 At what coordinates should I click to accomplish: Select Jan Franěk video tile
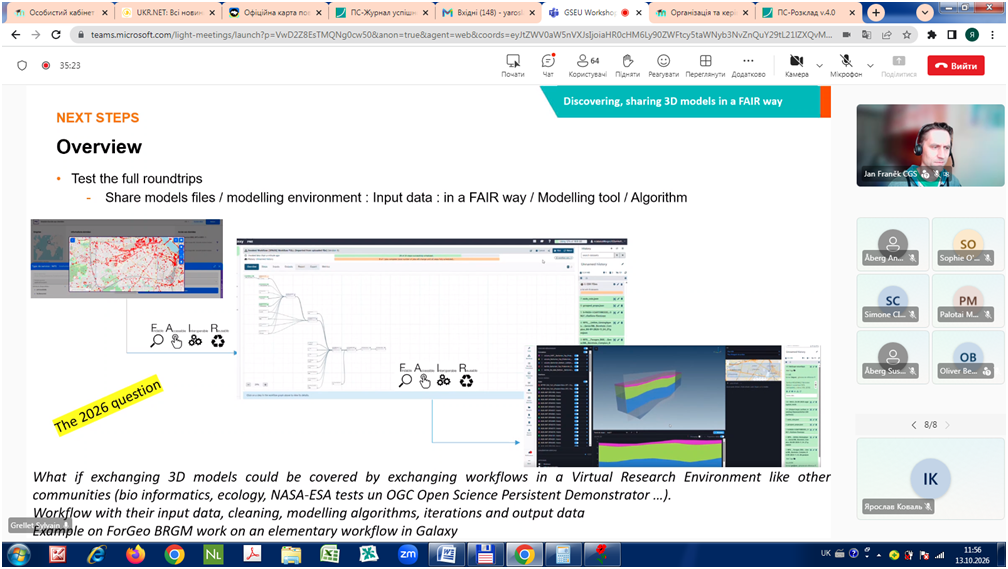930,145
